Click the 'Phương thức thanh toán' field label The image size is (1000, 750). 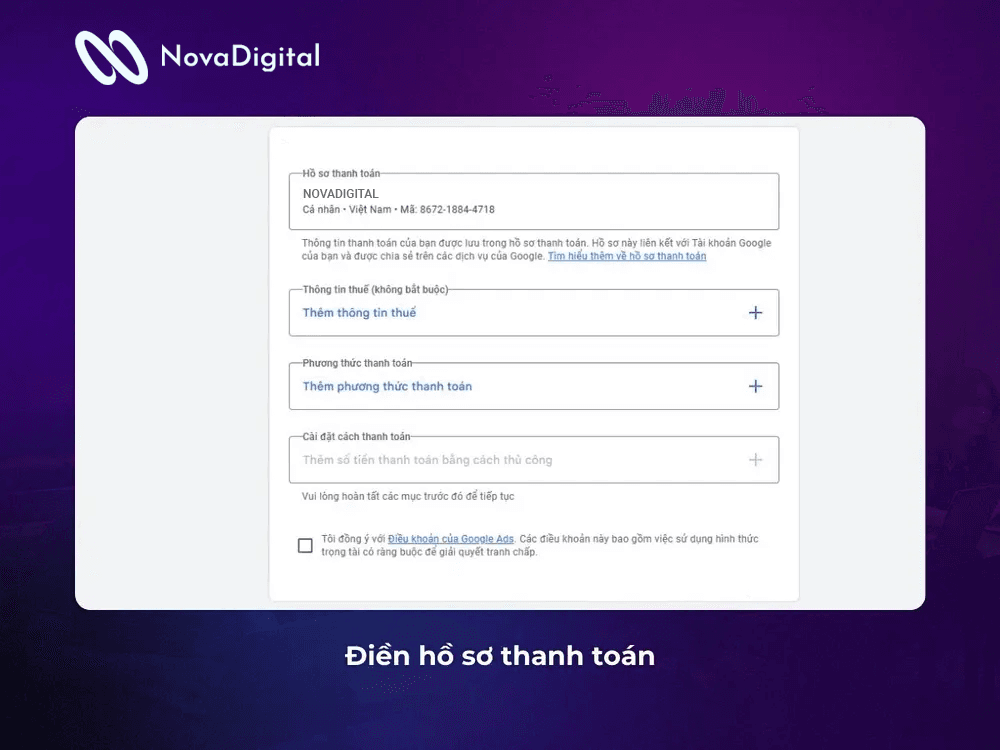357,363
